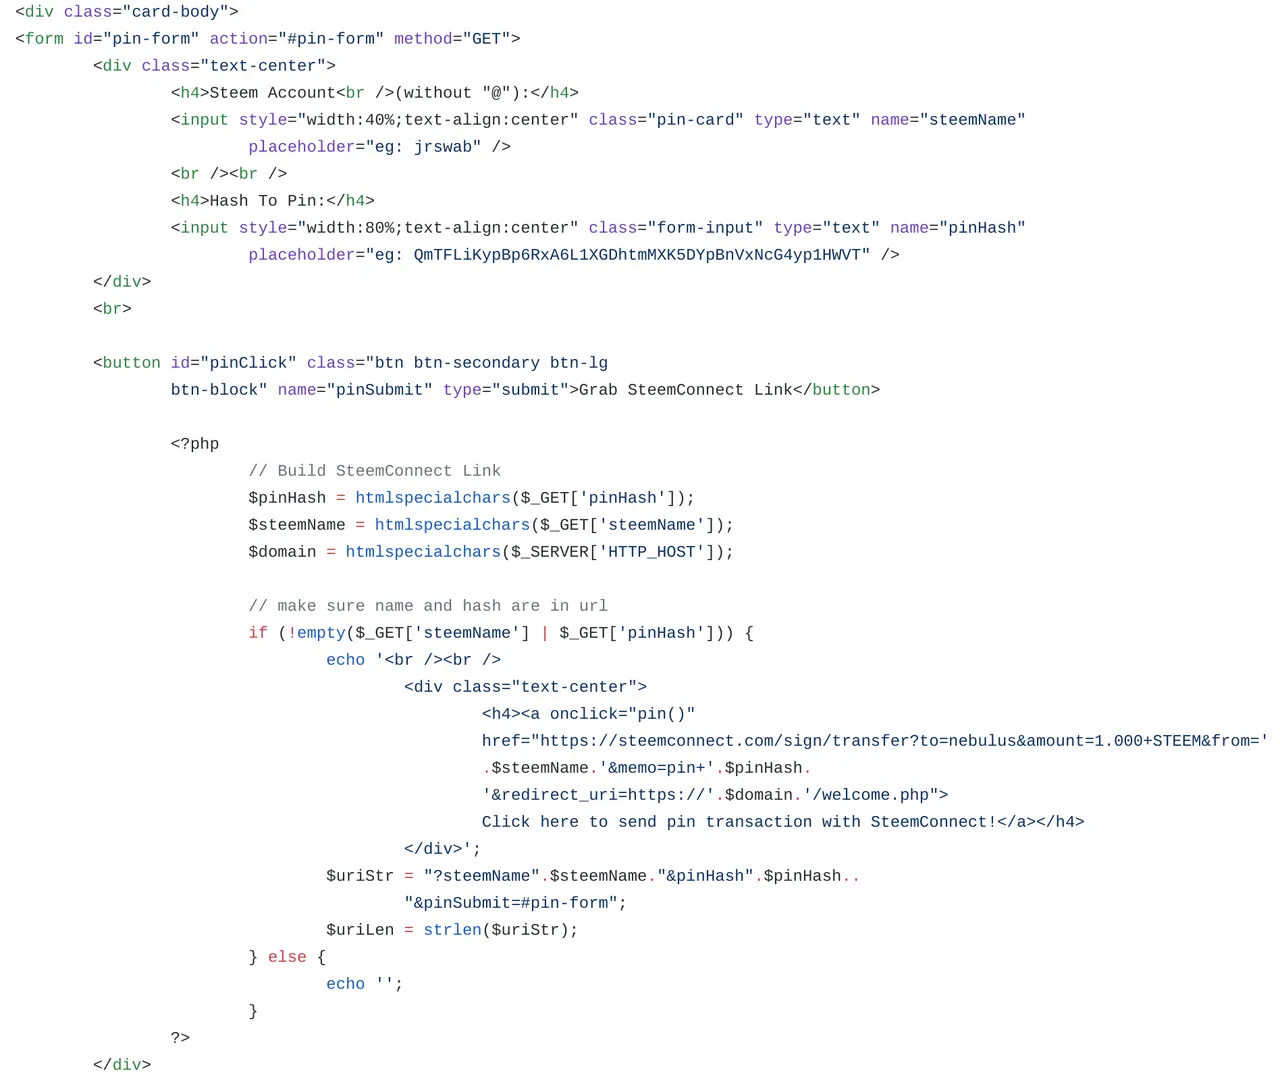Click the '$uriLen' variable name
Image resolution: width=1280 pixels, height=1077 pixels.
(360, 930)
